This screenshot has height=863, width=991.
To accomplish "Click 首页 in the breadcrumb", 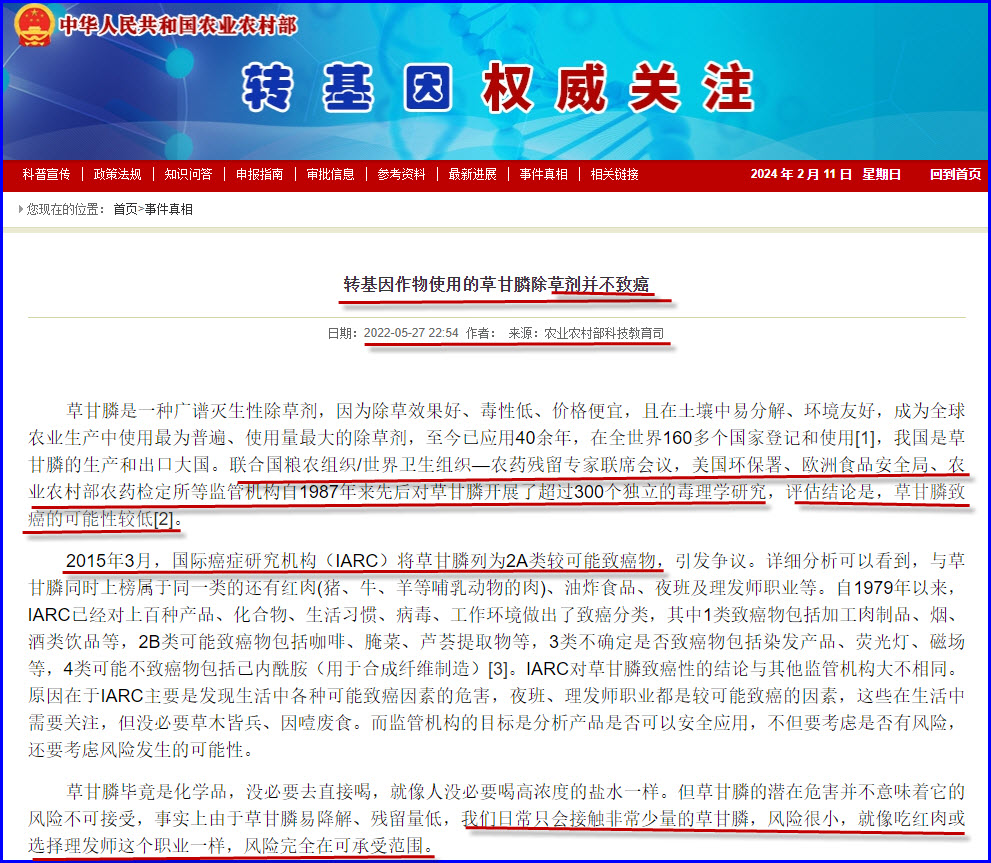I will (125, 209).
